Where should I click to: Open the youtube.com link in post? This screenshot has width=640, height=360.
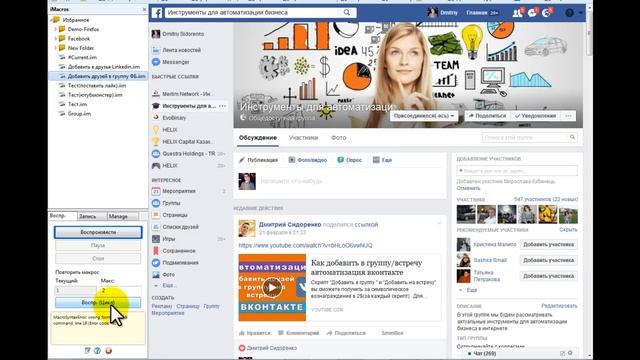click(305, 245)
